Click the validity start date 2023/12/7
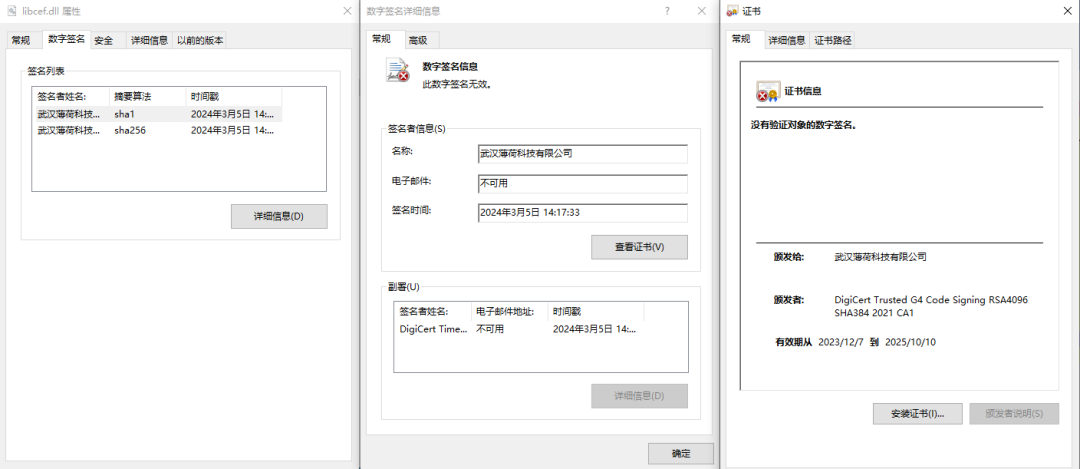The image size is (1080, 469). coord(841,342)
